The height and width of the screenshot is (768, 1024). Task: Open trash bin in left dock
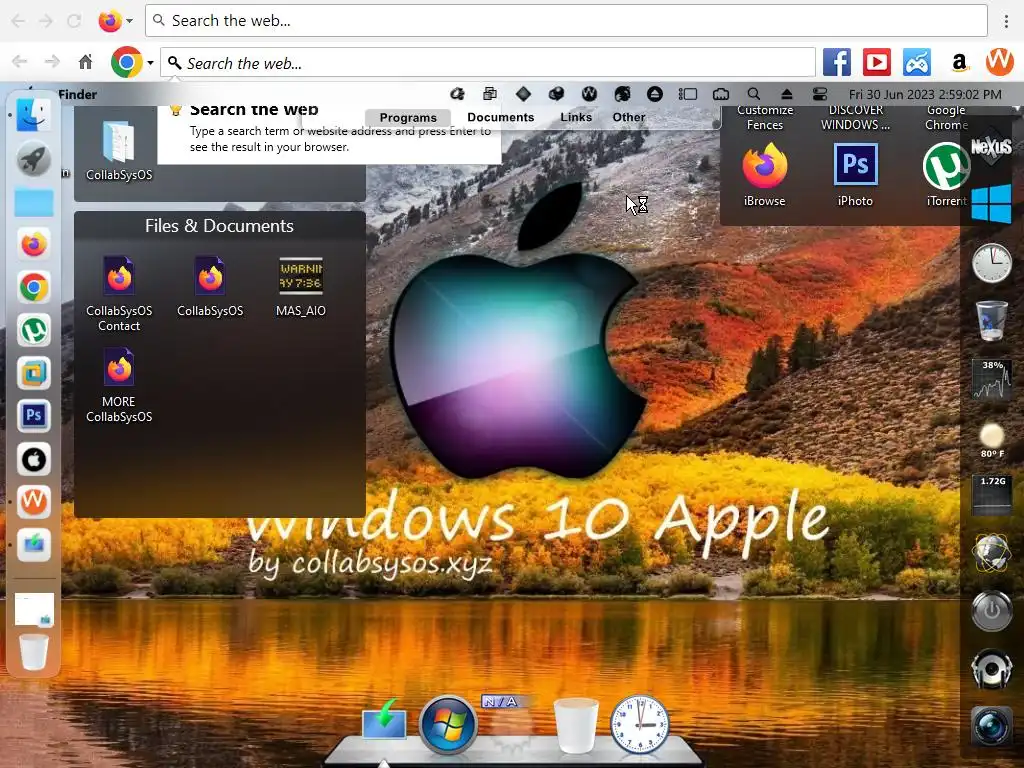click(33, 652)
